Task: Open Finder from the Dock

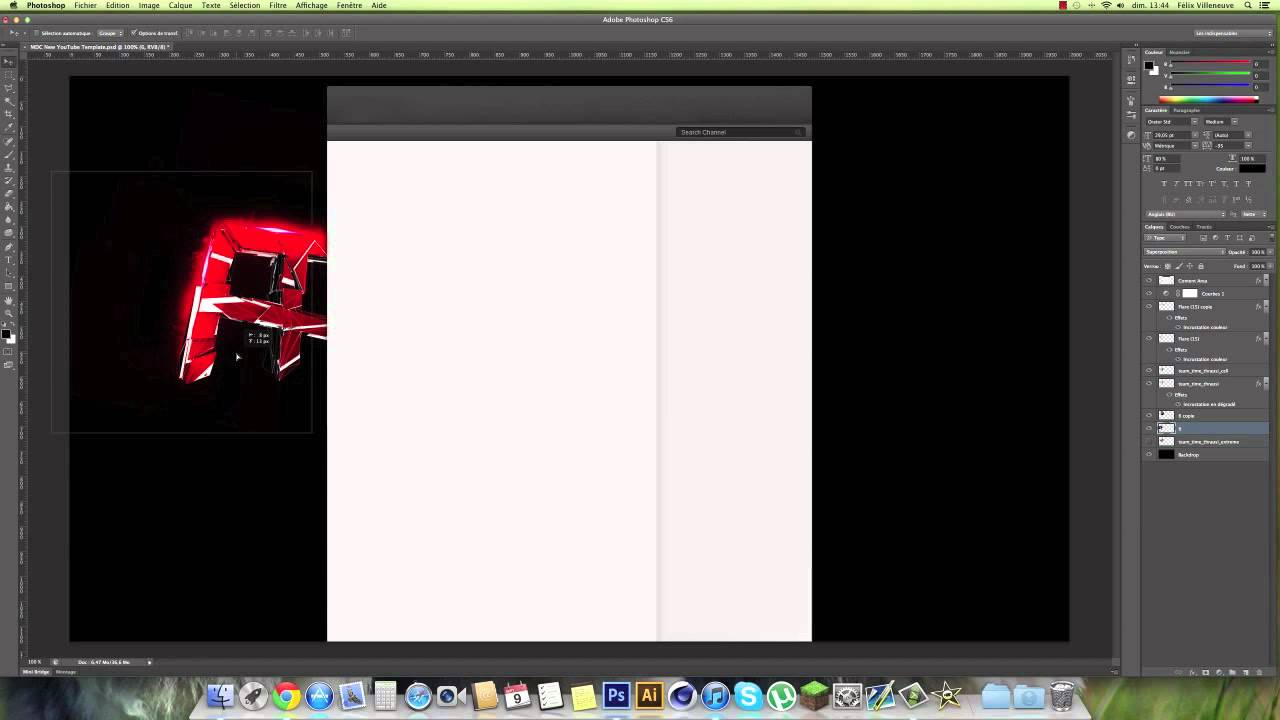Action: tap(220, 695)
